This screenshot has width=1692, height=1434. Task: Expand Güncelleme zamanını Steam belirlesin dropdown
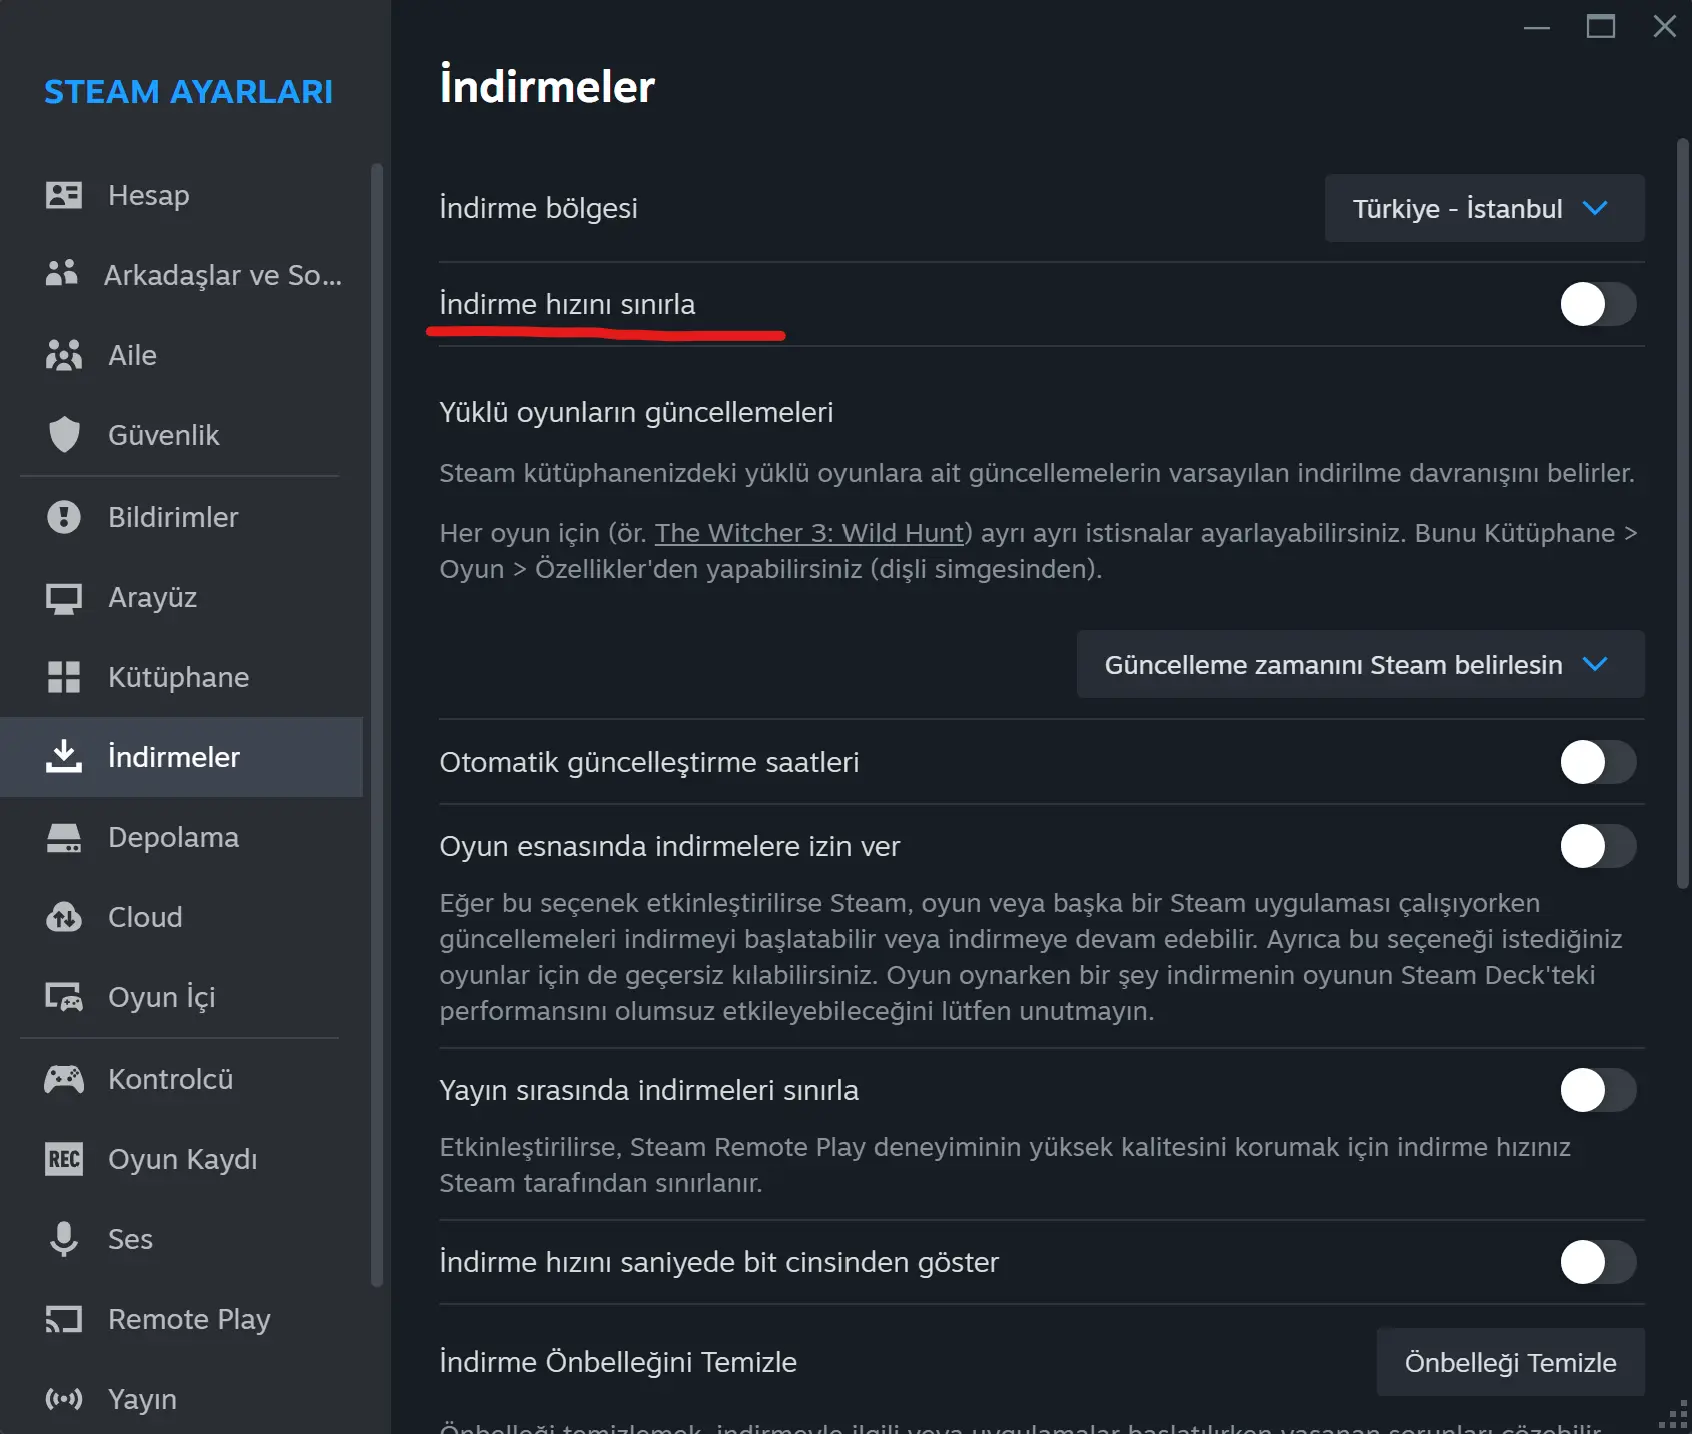pyautogui.click(x=1360, y=664)
